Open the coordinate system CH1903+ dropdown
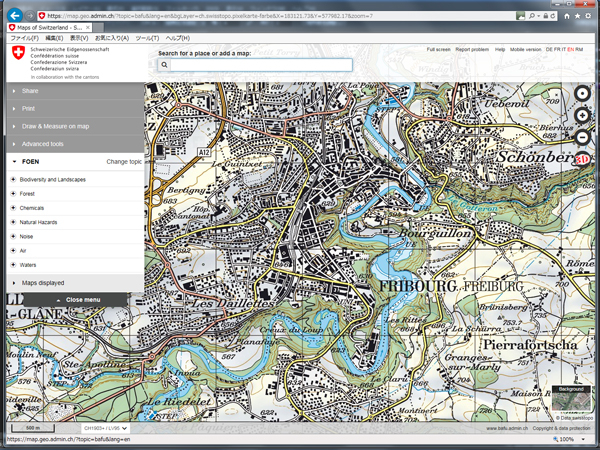 pyautogui.click(x=106, y=428)
